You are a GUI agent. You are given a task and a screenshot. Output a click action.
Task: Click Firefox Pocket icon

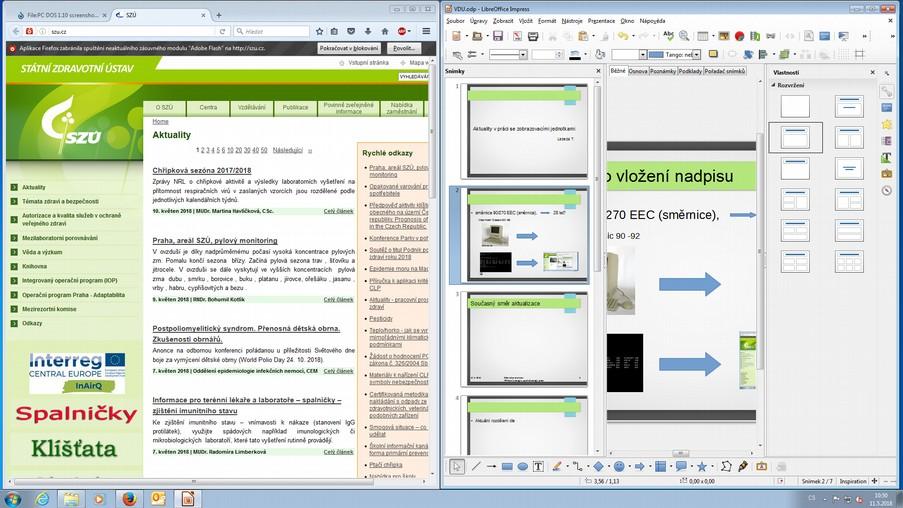coord(351,31)
